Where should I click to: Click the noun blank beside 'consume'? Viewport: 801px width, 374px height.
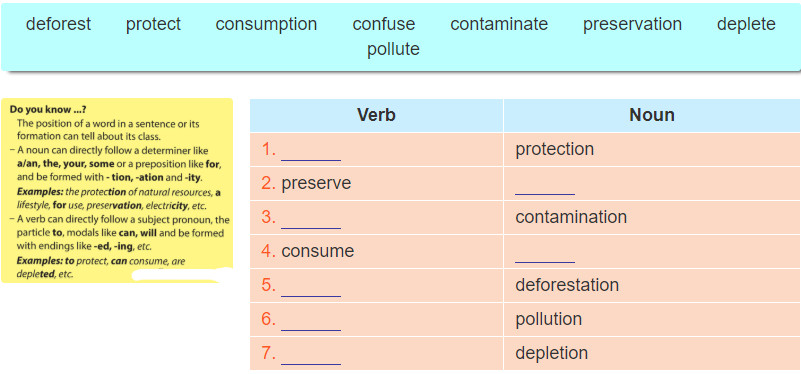pyautogui.click(x=545, y=253)
